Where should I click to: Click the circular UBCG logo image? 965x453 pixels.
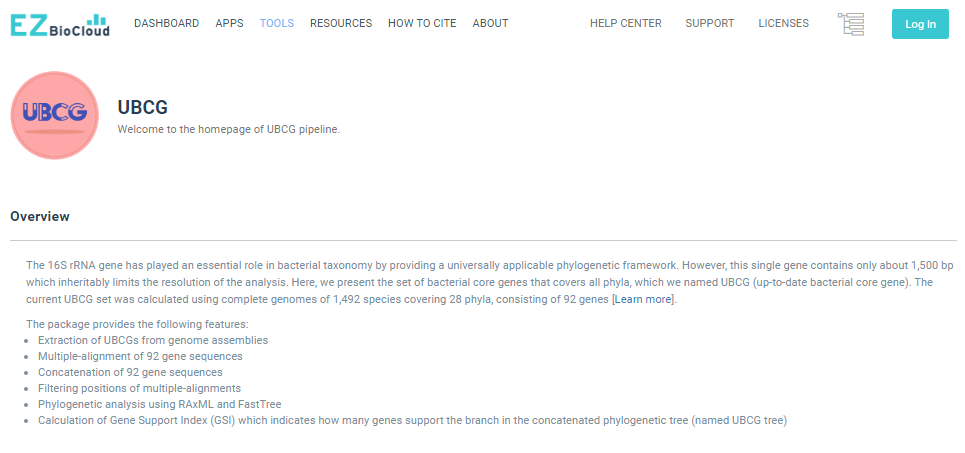[54, 115]
